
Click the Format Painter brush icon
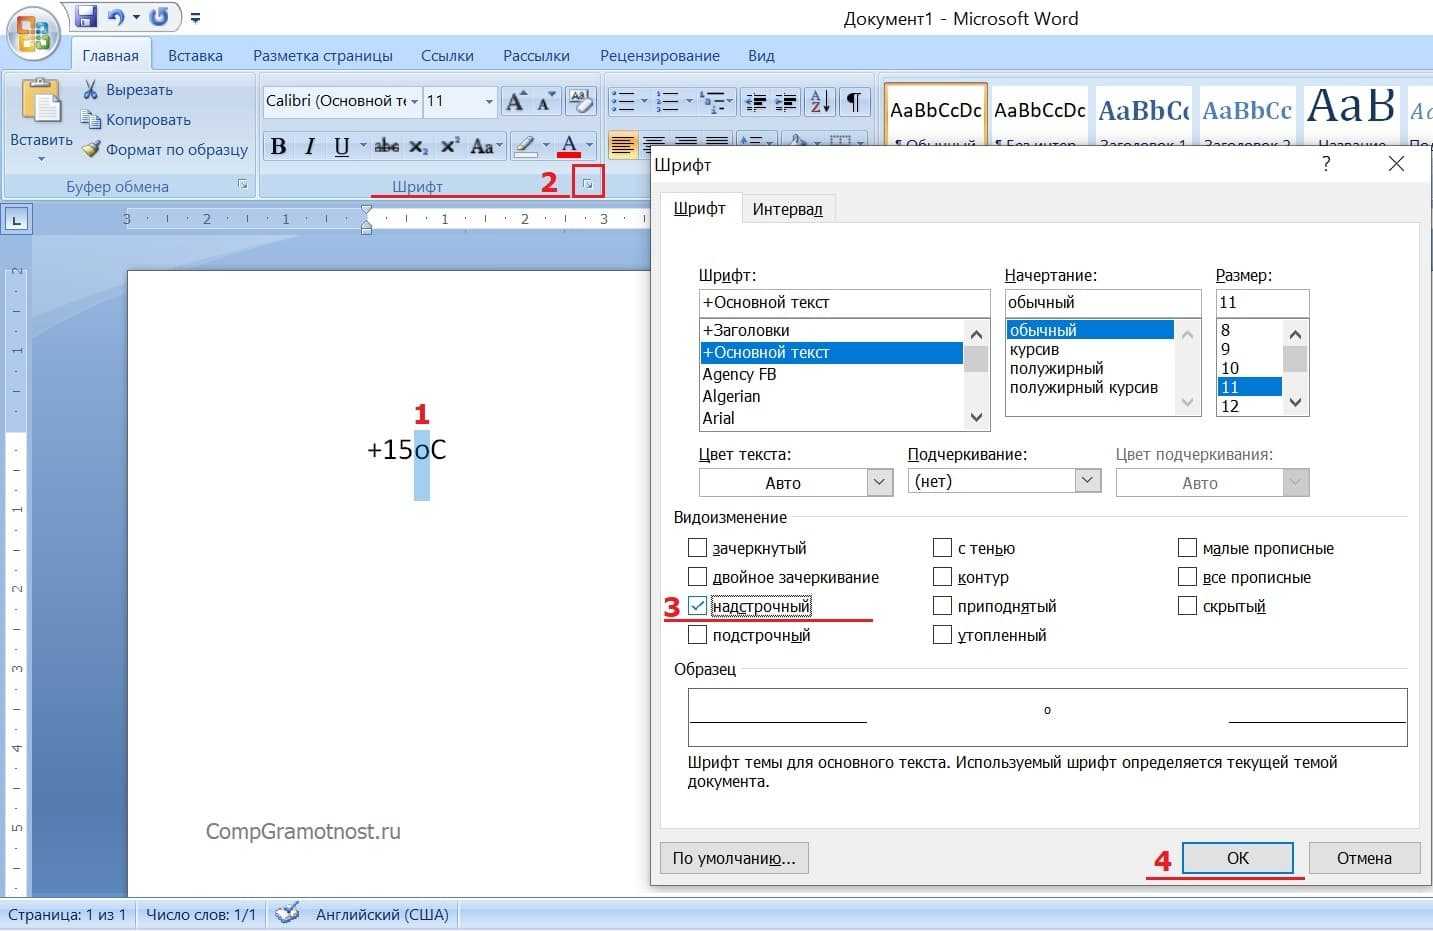pyautogui.click(x=92, y=149)
